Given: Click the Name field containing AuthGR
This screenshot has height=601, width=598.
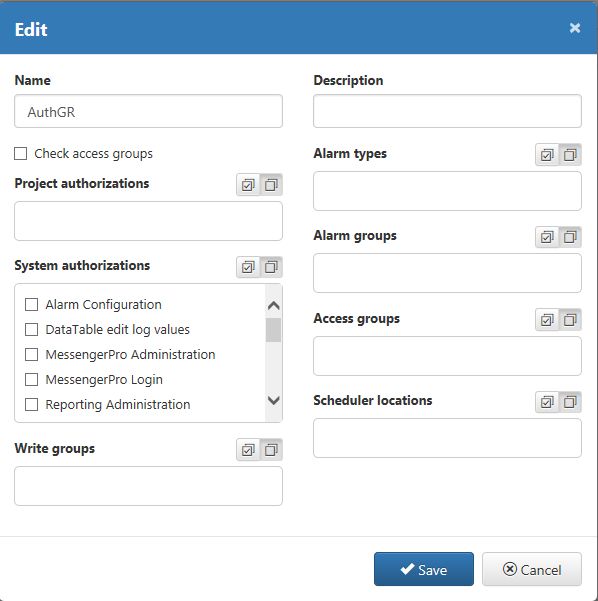Looking at the screenshot, I should (x=148, y=111).
